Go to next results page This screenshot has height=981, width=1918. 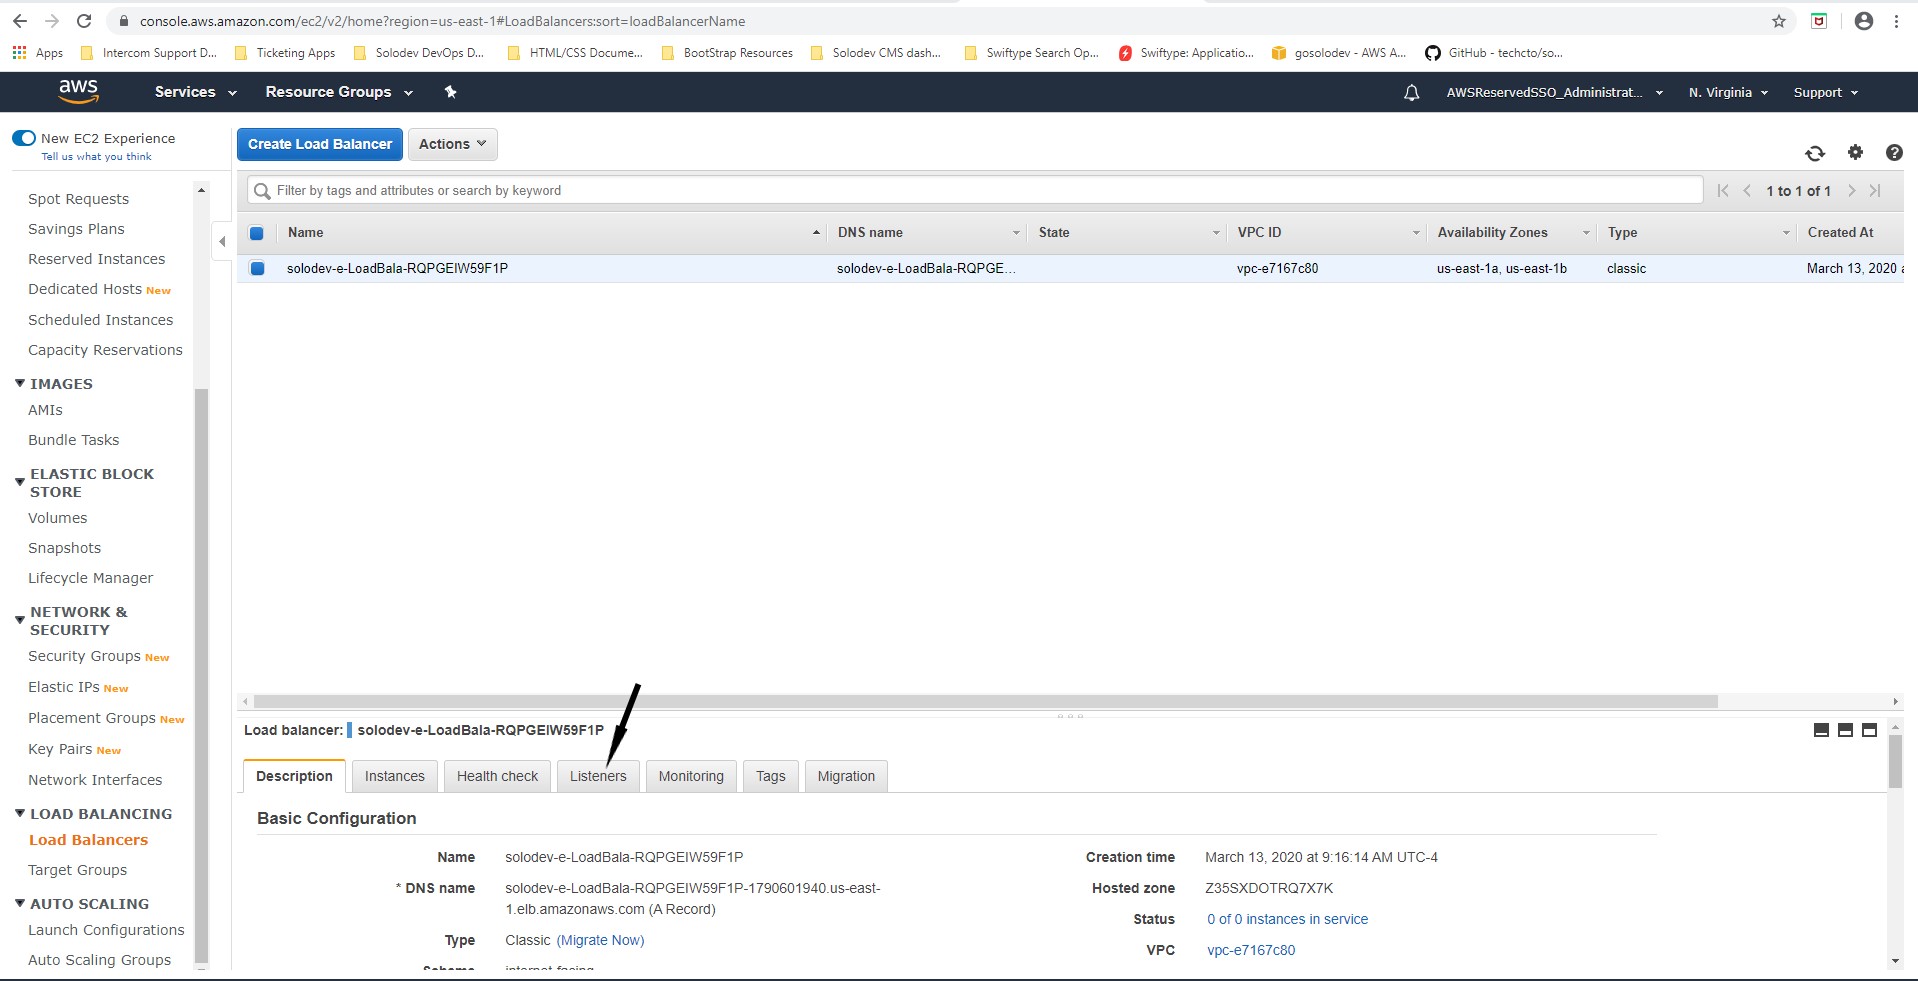pyautogui.click(x=1851, y=191)
